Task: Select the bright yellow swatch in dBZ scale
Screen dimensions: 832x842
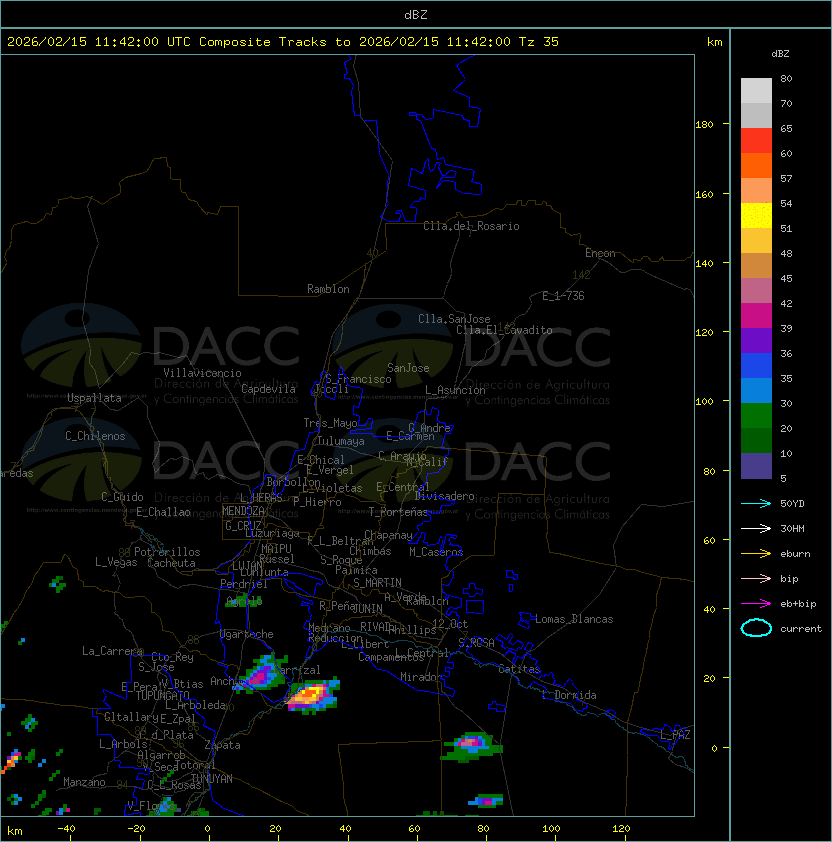Action: 756,216
